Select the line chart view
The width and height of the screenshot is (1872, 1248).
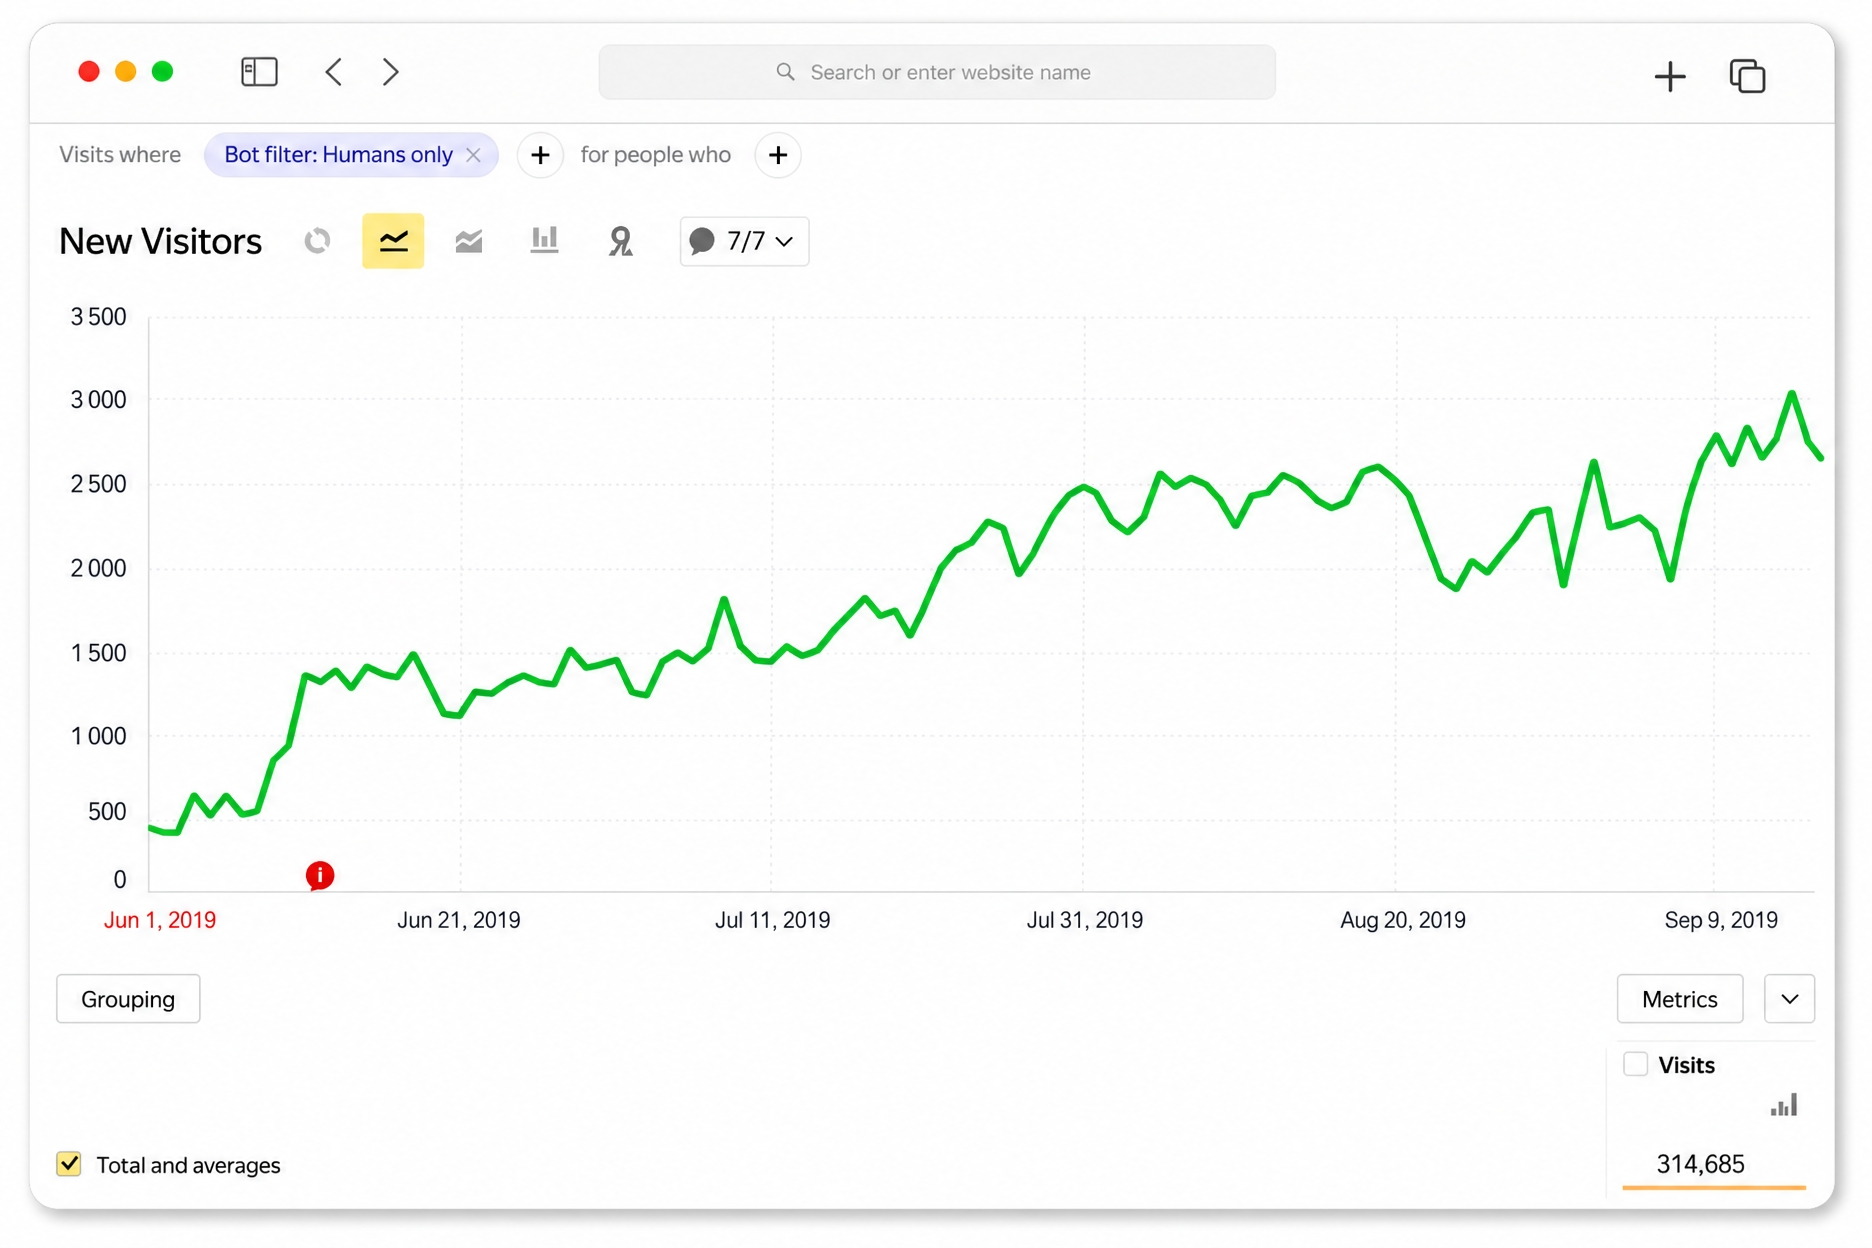click(393, 241)
